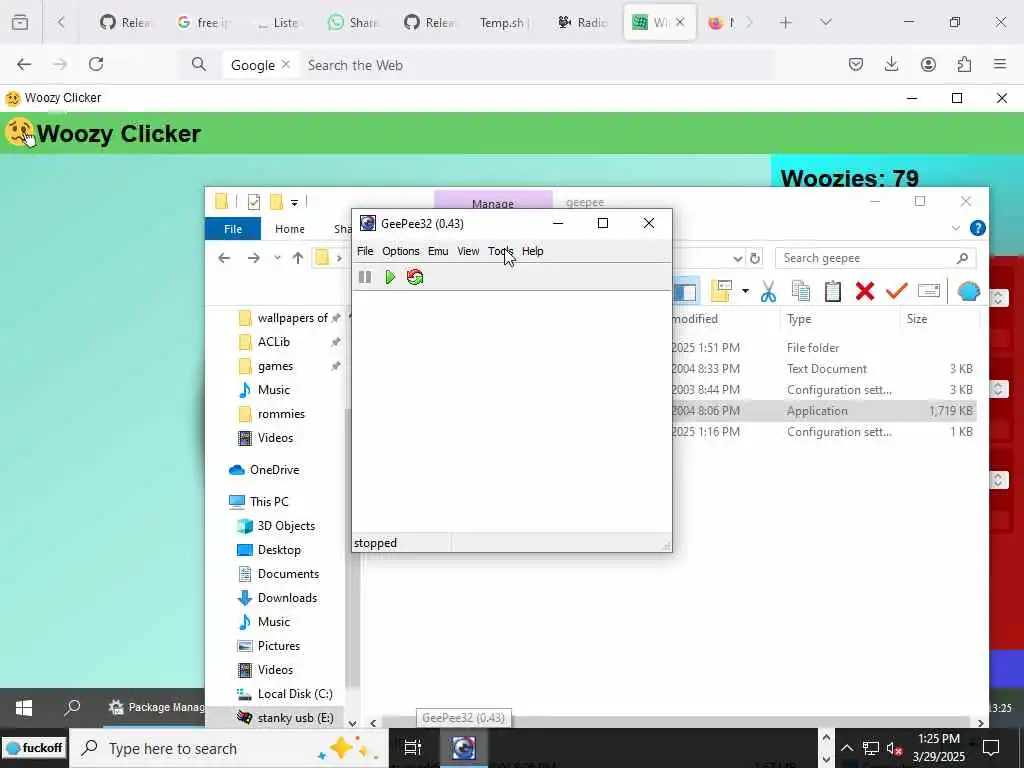Expand the Explorer ribbon chevron

point(955,228)
